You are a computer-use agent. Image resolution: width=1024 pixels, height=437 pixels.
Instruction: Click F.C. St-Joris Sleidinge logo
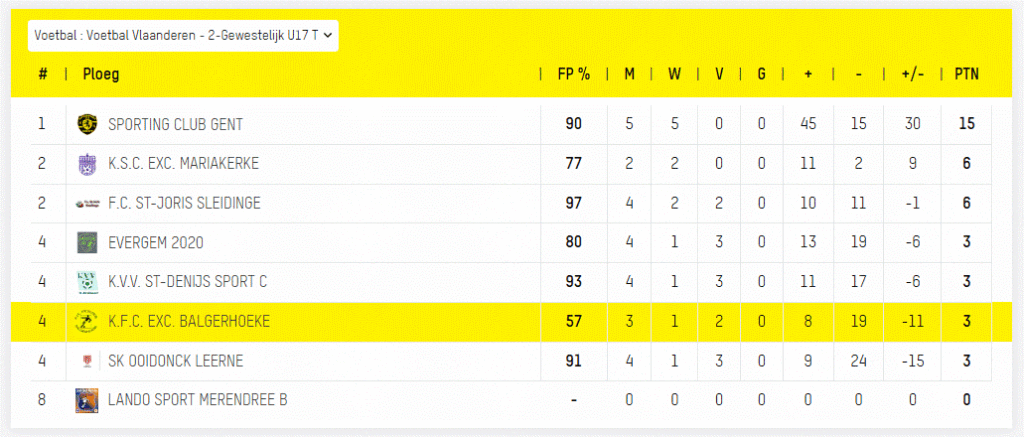pyautogui.click(x=87, y=203)
